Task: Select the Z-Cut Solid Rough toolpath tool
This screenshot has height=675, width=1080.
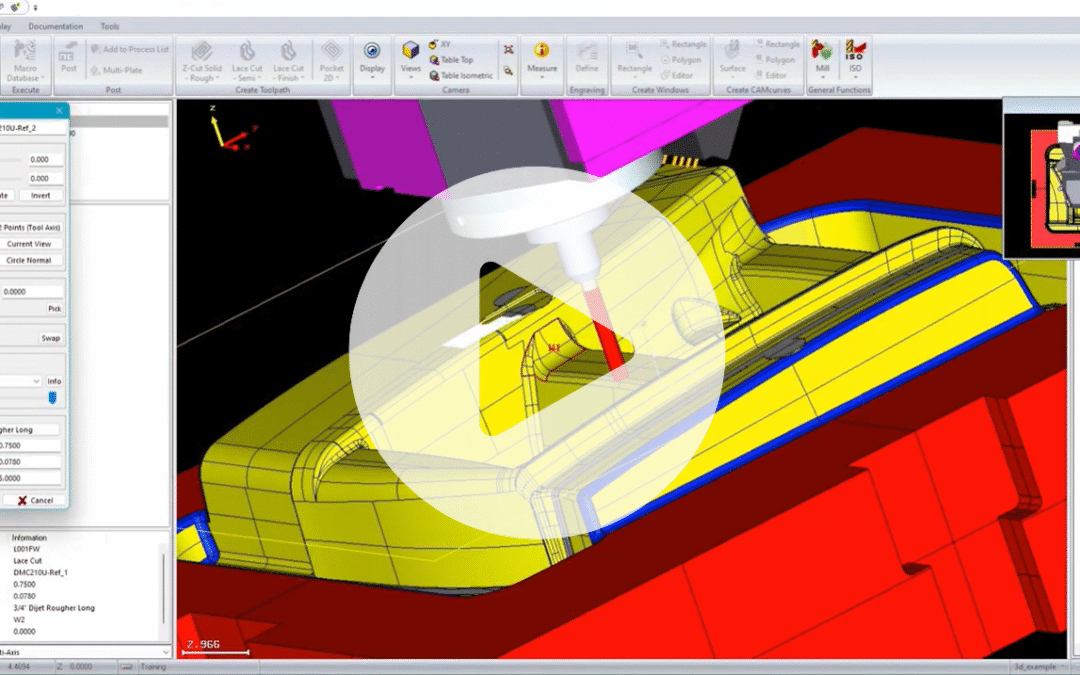Action: 204,60
